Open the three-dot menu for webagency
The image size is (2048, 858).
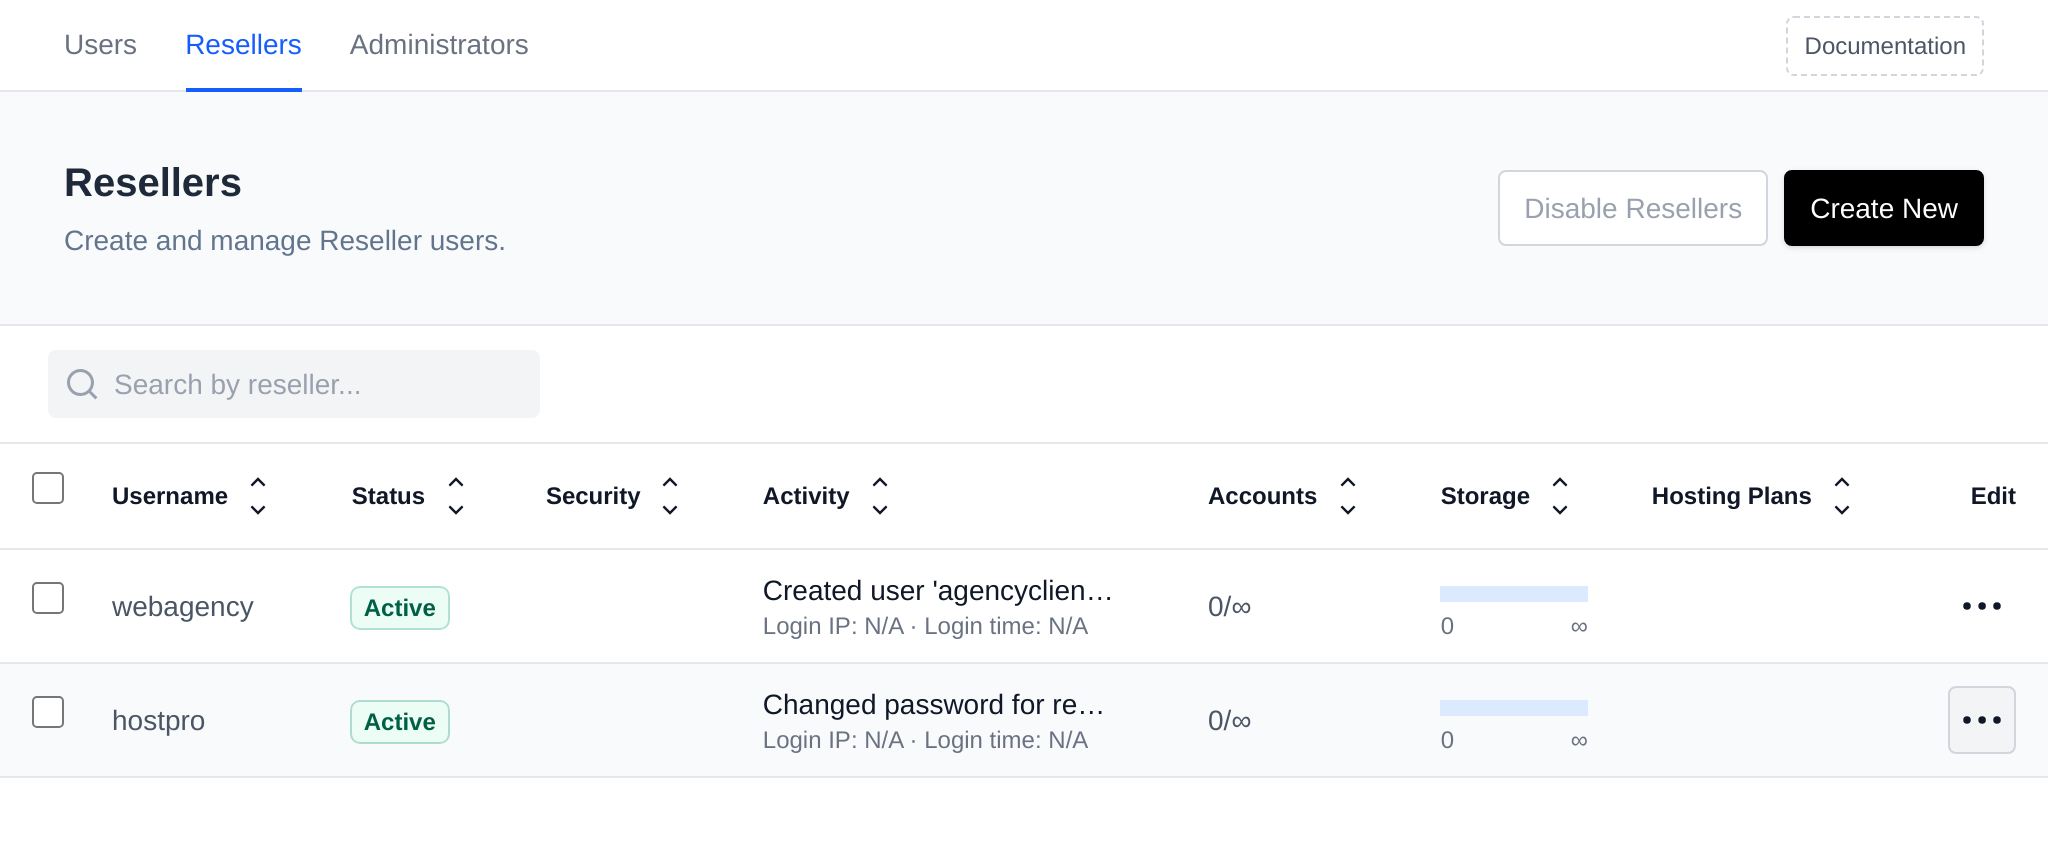coord(1981,606)
